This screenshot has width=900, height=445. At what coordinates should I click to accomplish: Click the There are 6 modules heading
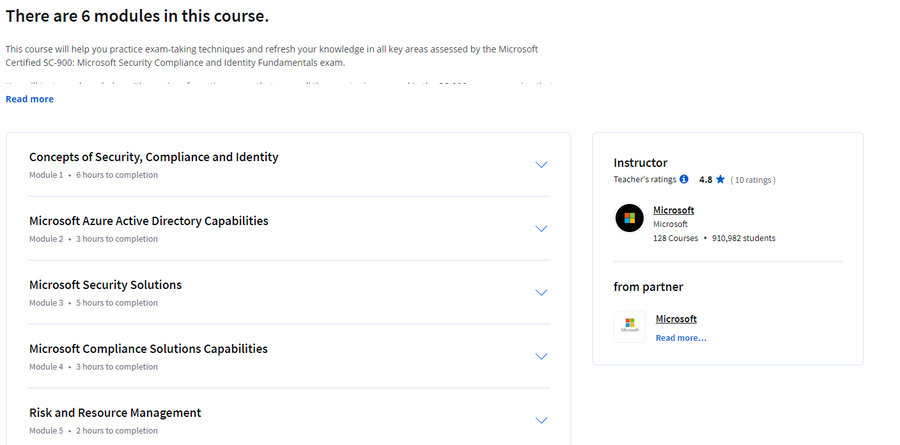click(137, 17)
